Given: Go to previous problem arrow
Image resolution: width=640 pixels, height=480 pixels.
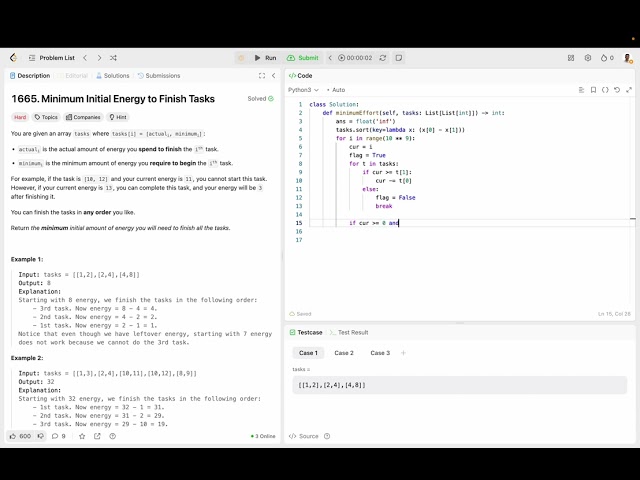Looking at the screenshot, I should tap(85, 58).
